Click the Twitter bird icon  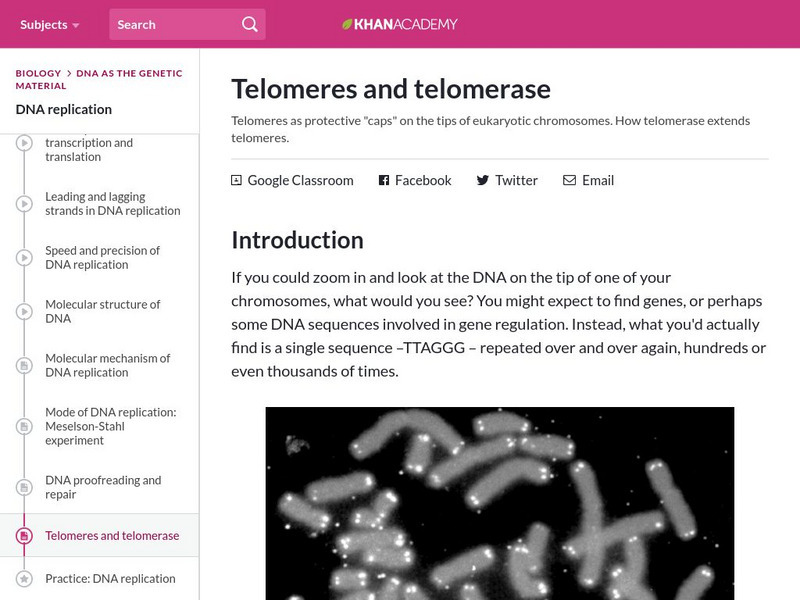click(x=482, y=180)
